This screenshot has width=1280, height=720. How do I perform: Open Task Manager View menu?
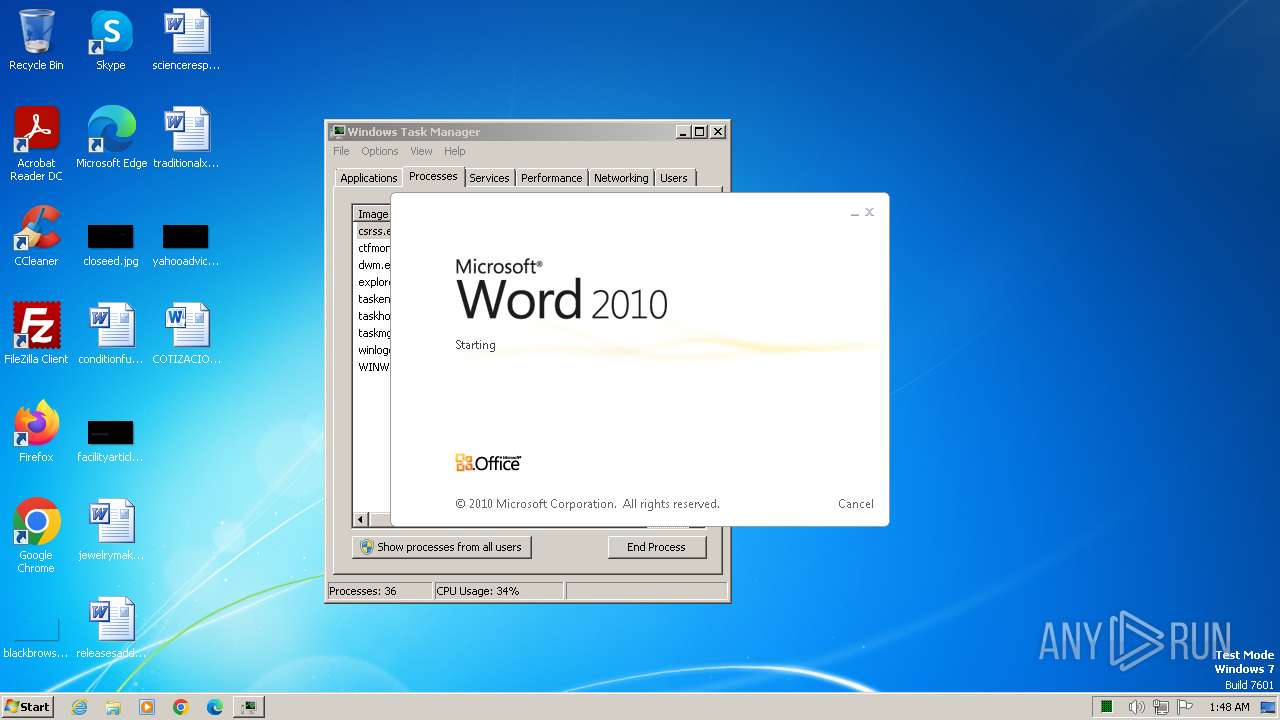[x=421, y=151]
